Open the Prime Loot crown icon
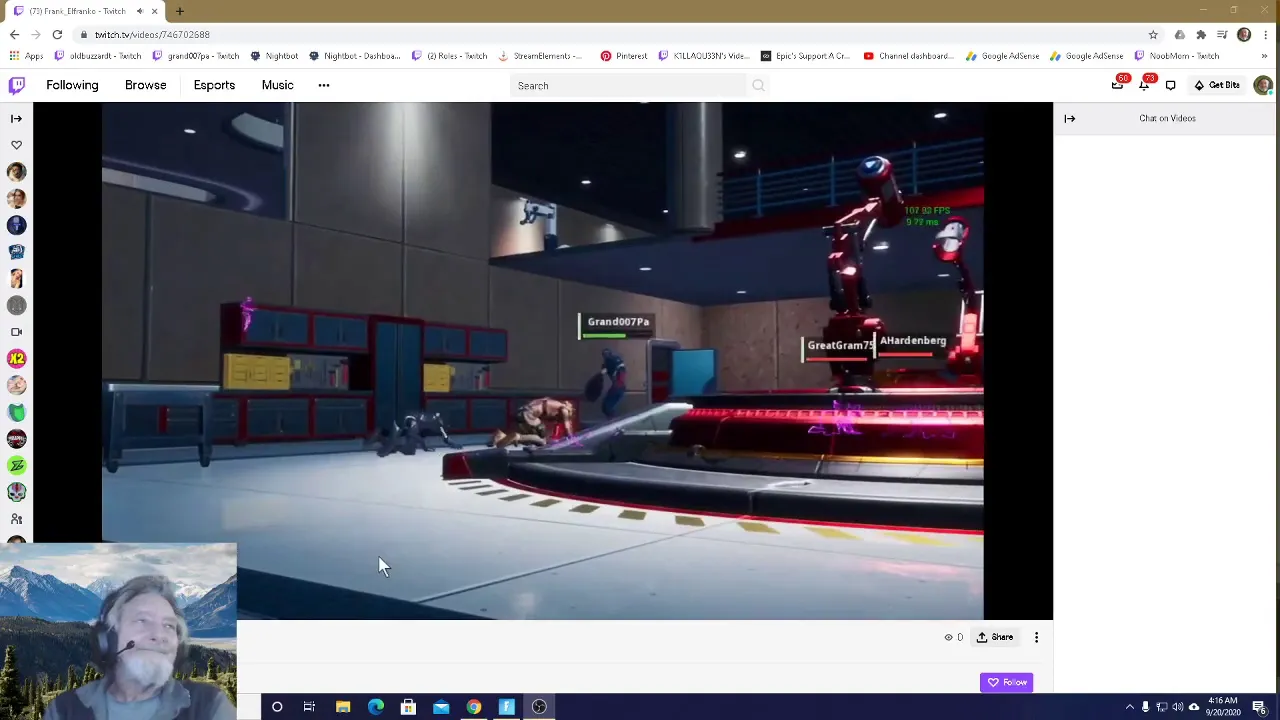Viewport: 1280px width, 720px height. 1117,85
